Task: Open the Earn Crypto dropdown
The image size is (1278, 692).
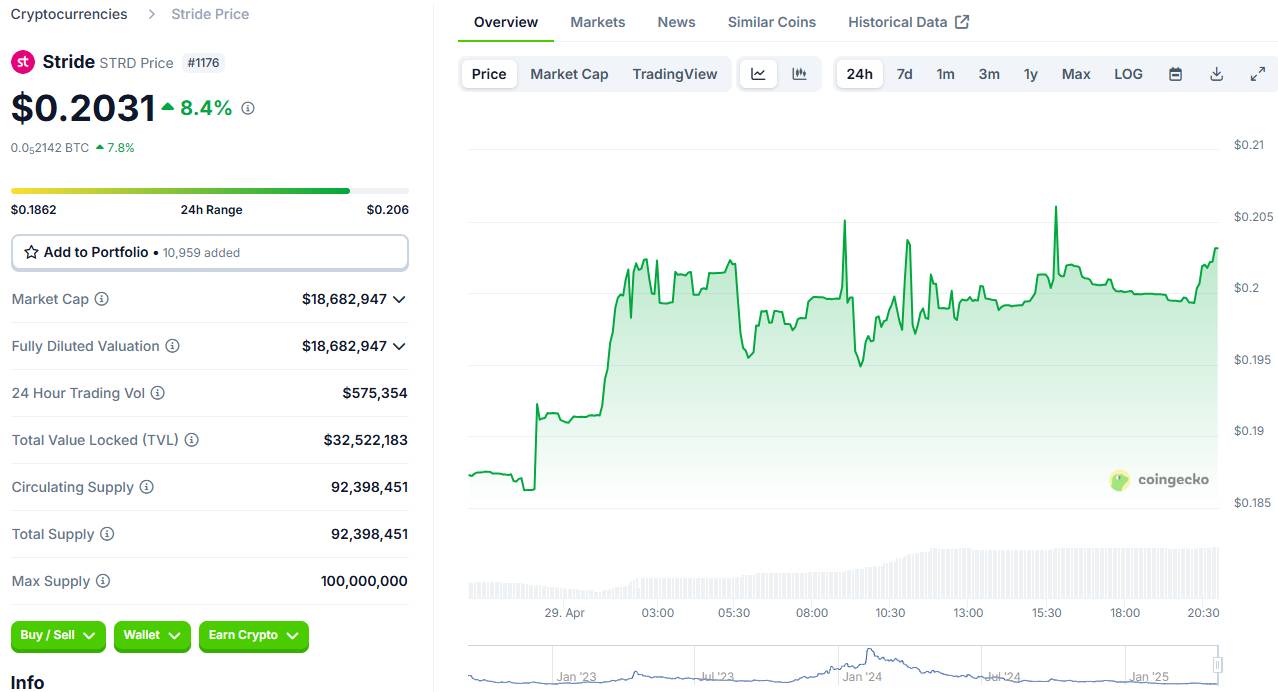Action: (x=254, y=636)
